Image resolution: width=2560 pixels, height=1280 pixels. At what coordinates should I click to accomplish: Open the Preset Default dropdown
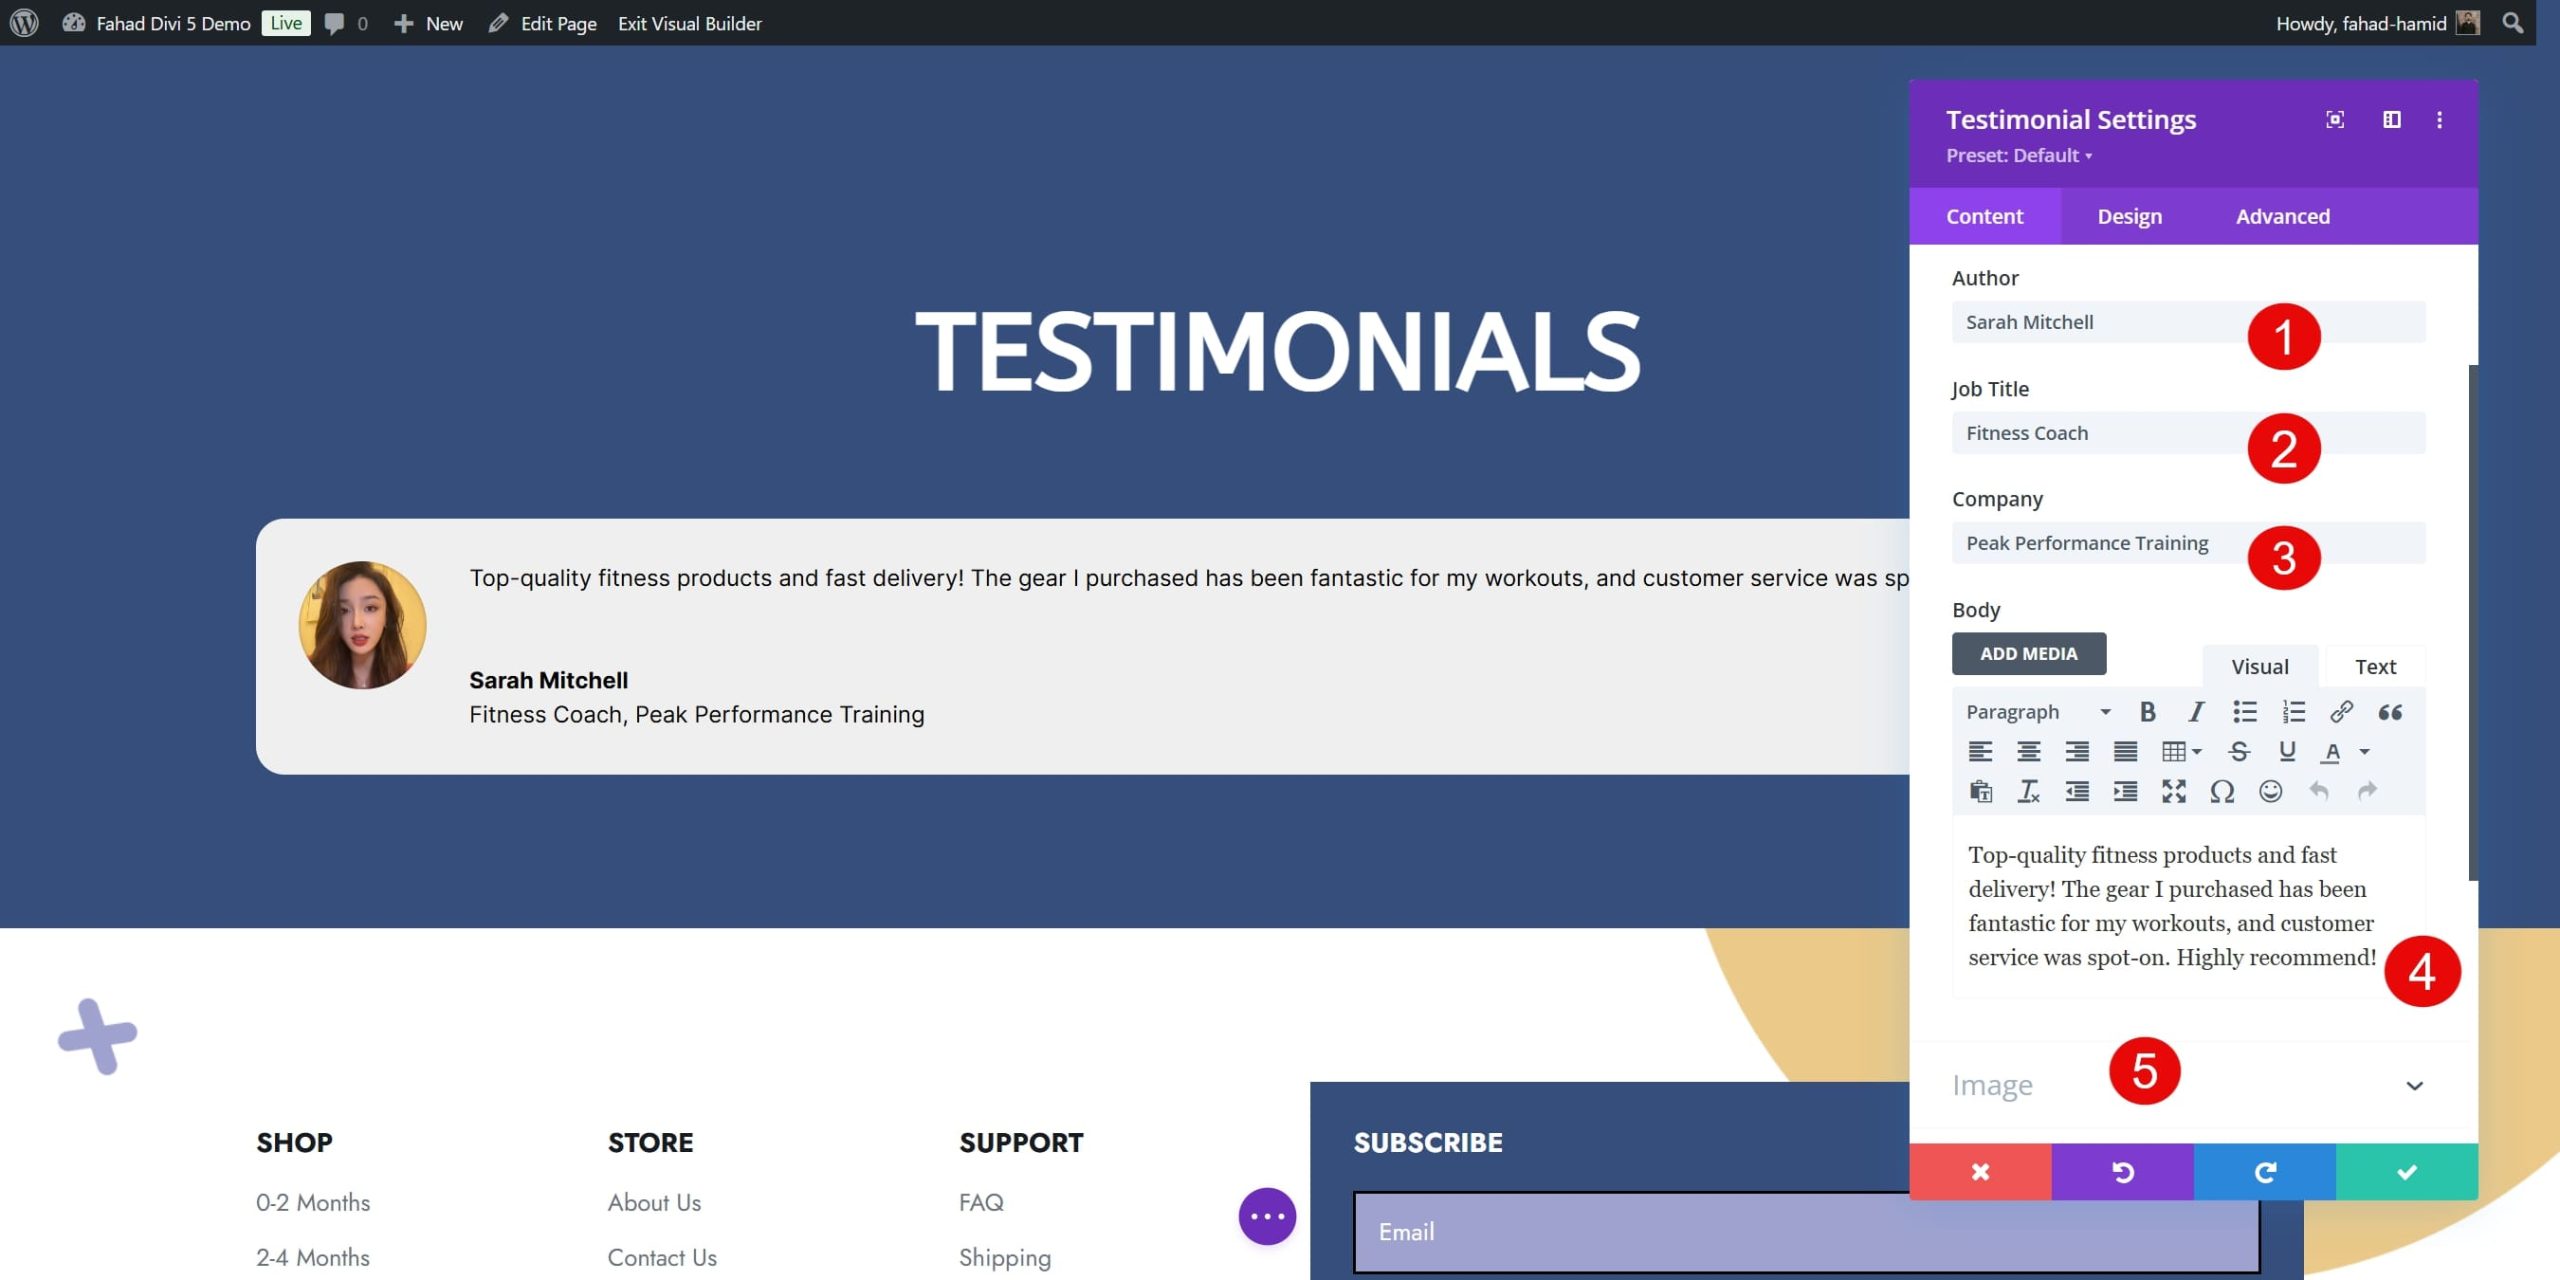(2020, 155)
